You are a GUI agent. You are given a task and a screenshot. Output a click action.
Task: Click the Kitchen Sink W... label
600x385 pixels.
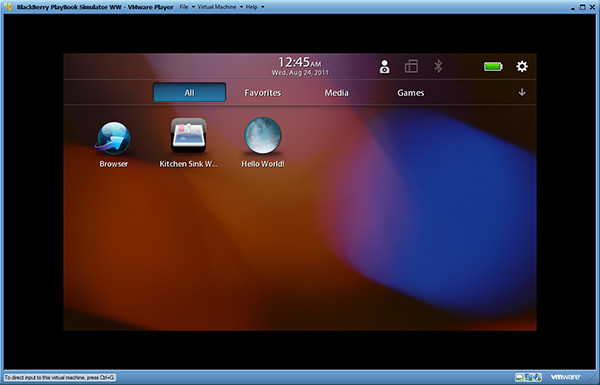click(x=188, y=164)
